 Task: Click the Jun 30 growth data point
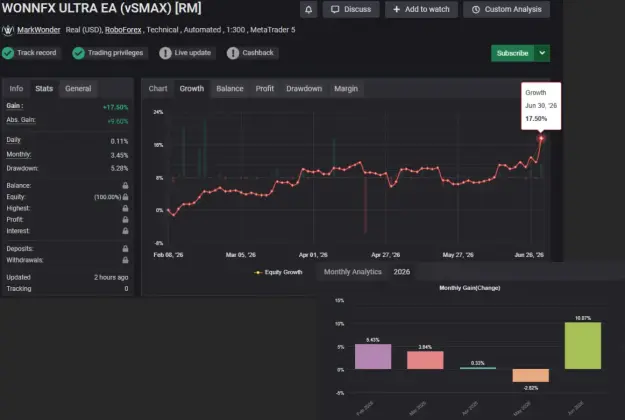(x=541, y=138)
